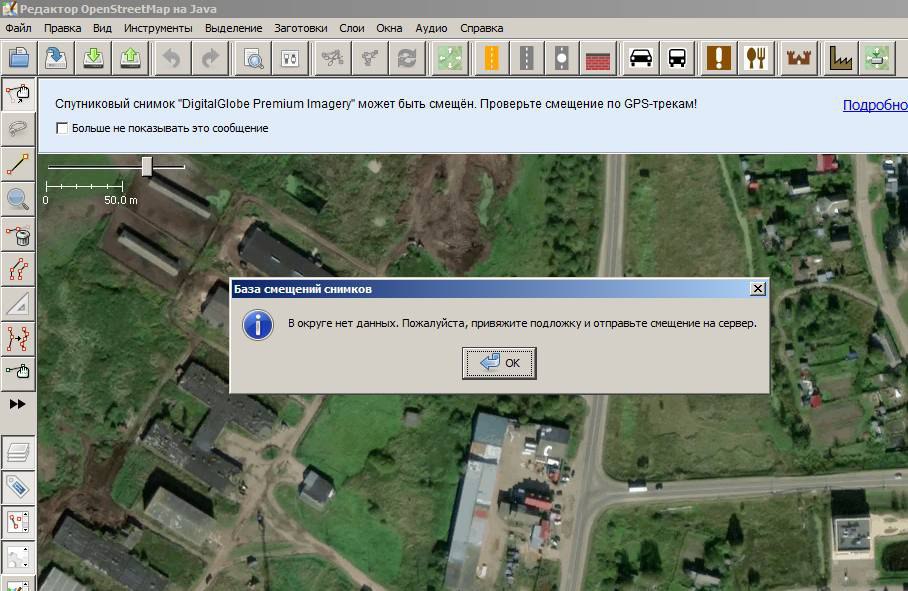Screen dimensions: 908x591
Task: Select the factory preset icon
Action: 840,58
